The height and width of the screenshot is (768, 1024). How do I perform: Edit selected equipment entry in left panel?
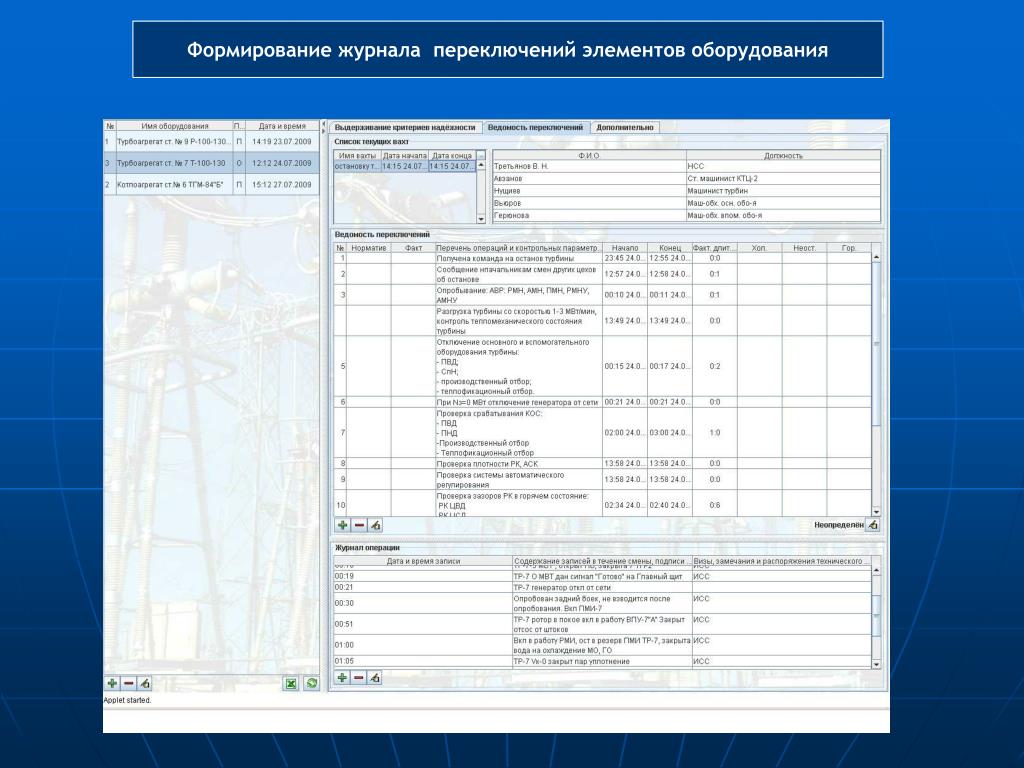[x=145, y=683]
